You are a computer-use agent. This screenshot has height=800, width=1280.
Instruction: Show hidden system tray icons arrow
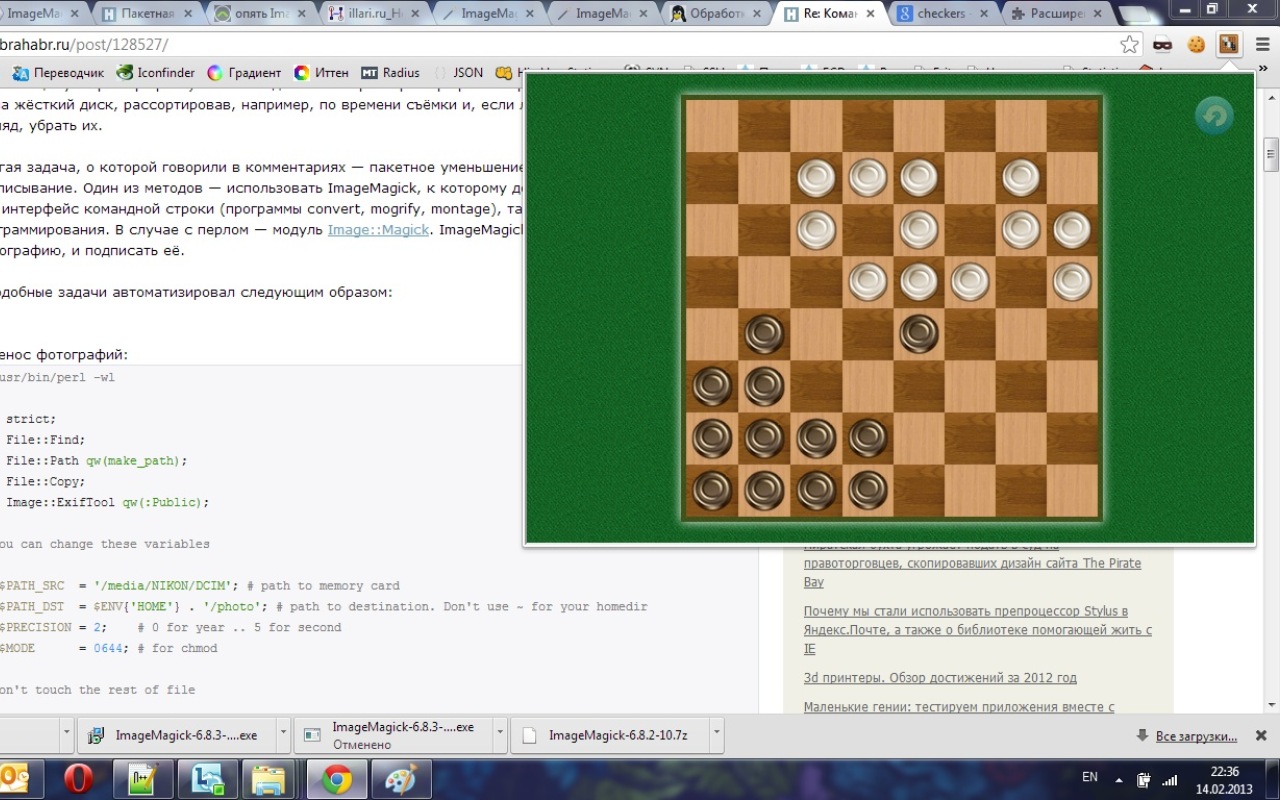click(x=1118, y=780)
